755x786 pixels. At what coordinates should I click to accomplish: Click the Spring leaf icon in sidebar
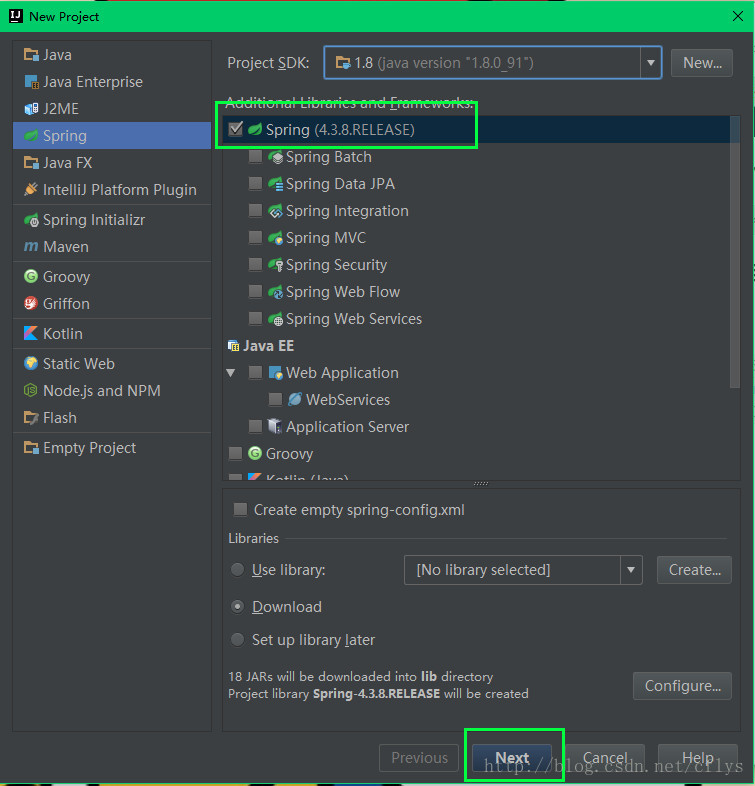[31, 135]
